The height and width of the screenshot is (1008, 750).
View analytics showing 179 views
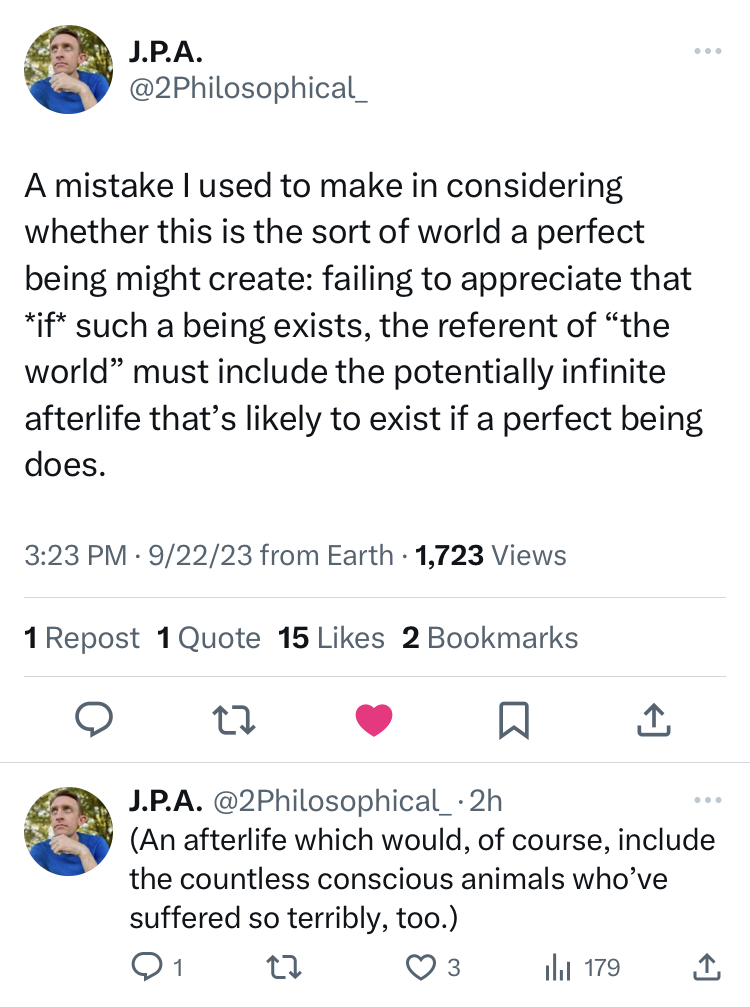(x=580, y=967)
